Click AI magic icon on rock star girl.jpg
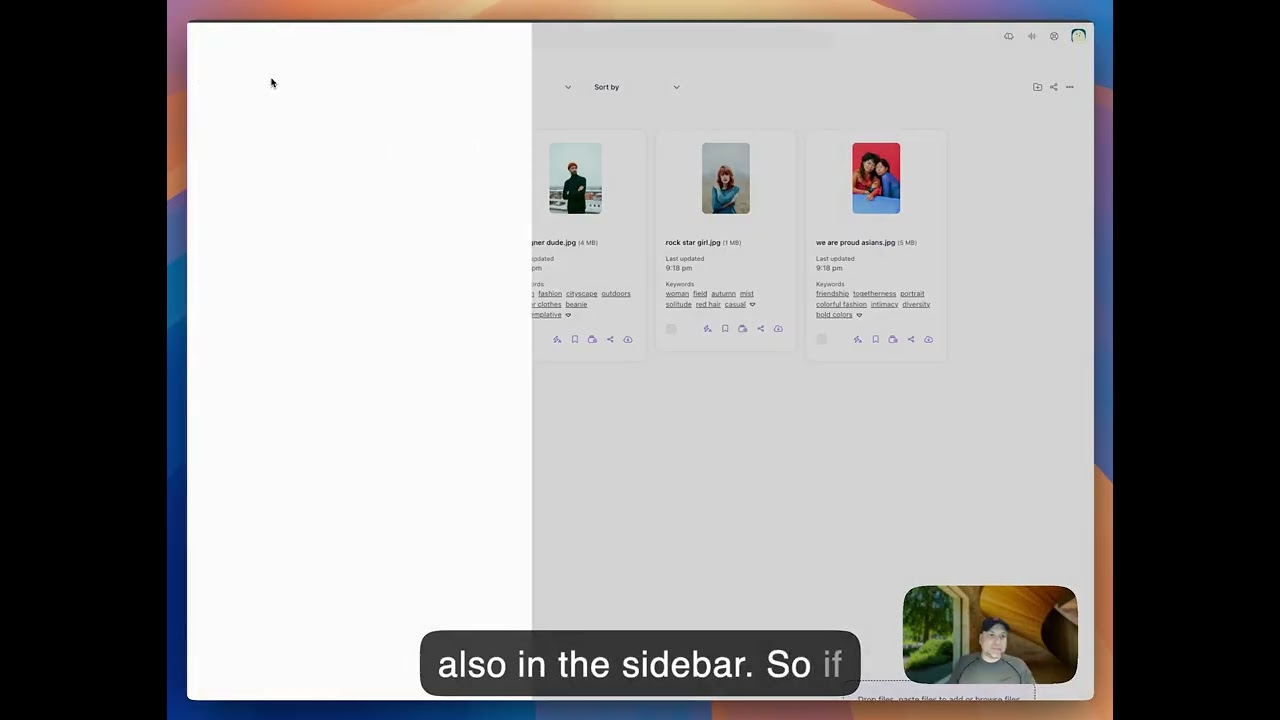 707,329
